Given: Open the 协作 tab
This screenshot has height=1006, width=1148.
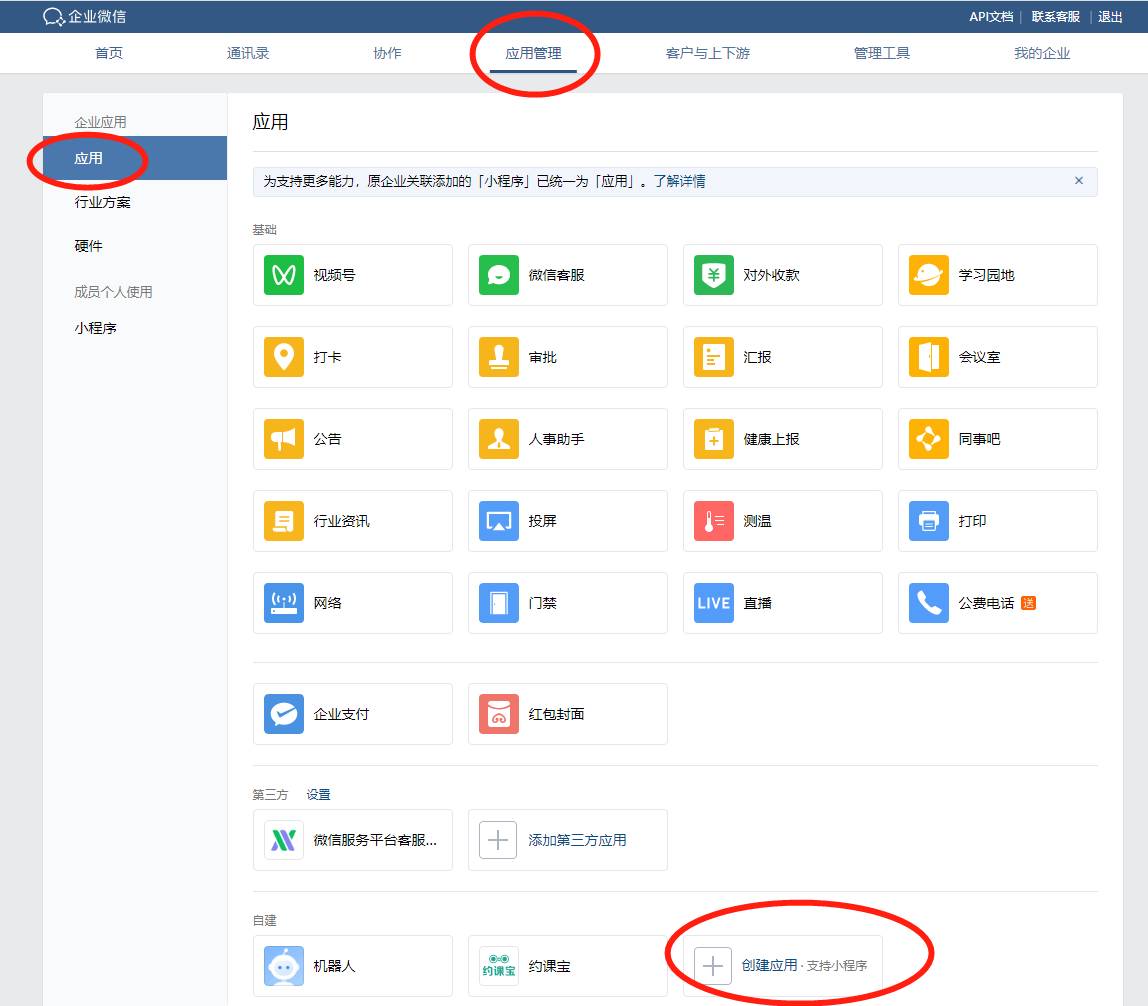Looking at the screenshot, I should (x=387, y=53).
